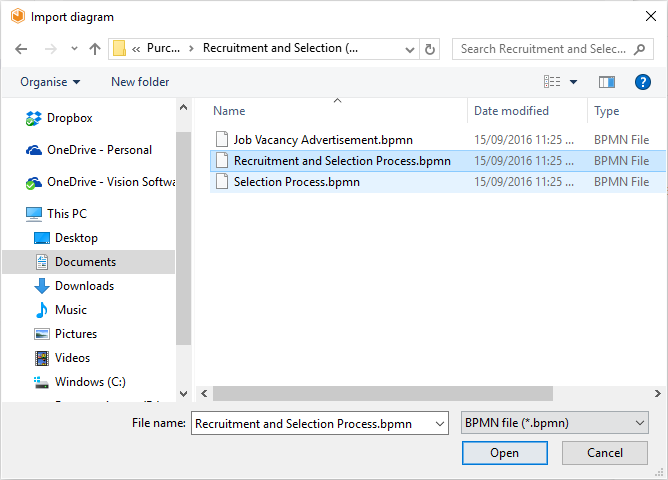Viewport: 668px width, 480px height.
Task: Open the Help question mark icon
Action: (643, 82)
